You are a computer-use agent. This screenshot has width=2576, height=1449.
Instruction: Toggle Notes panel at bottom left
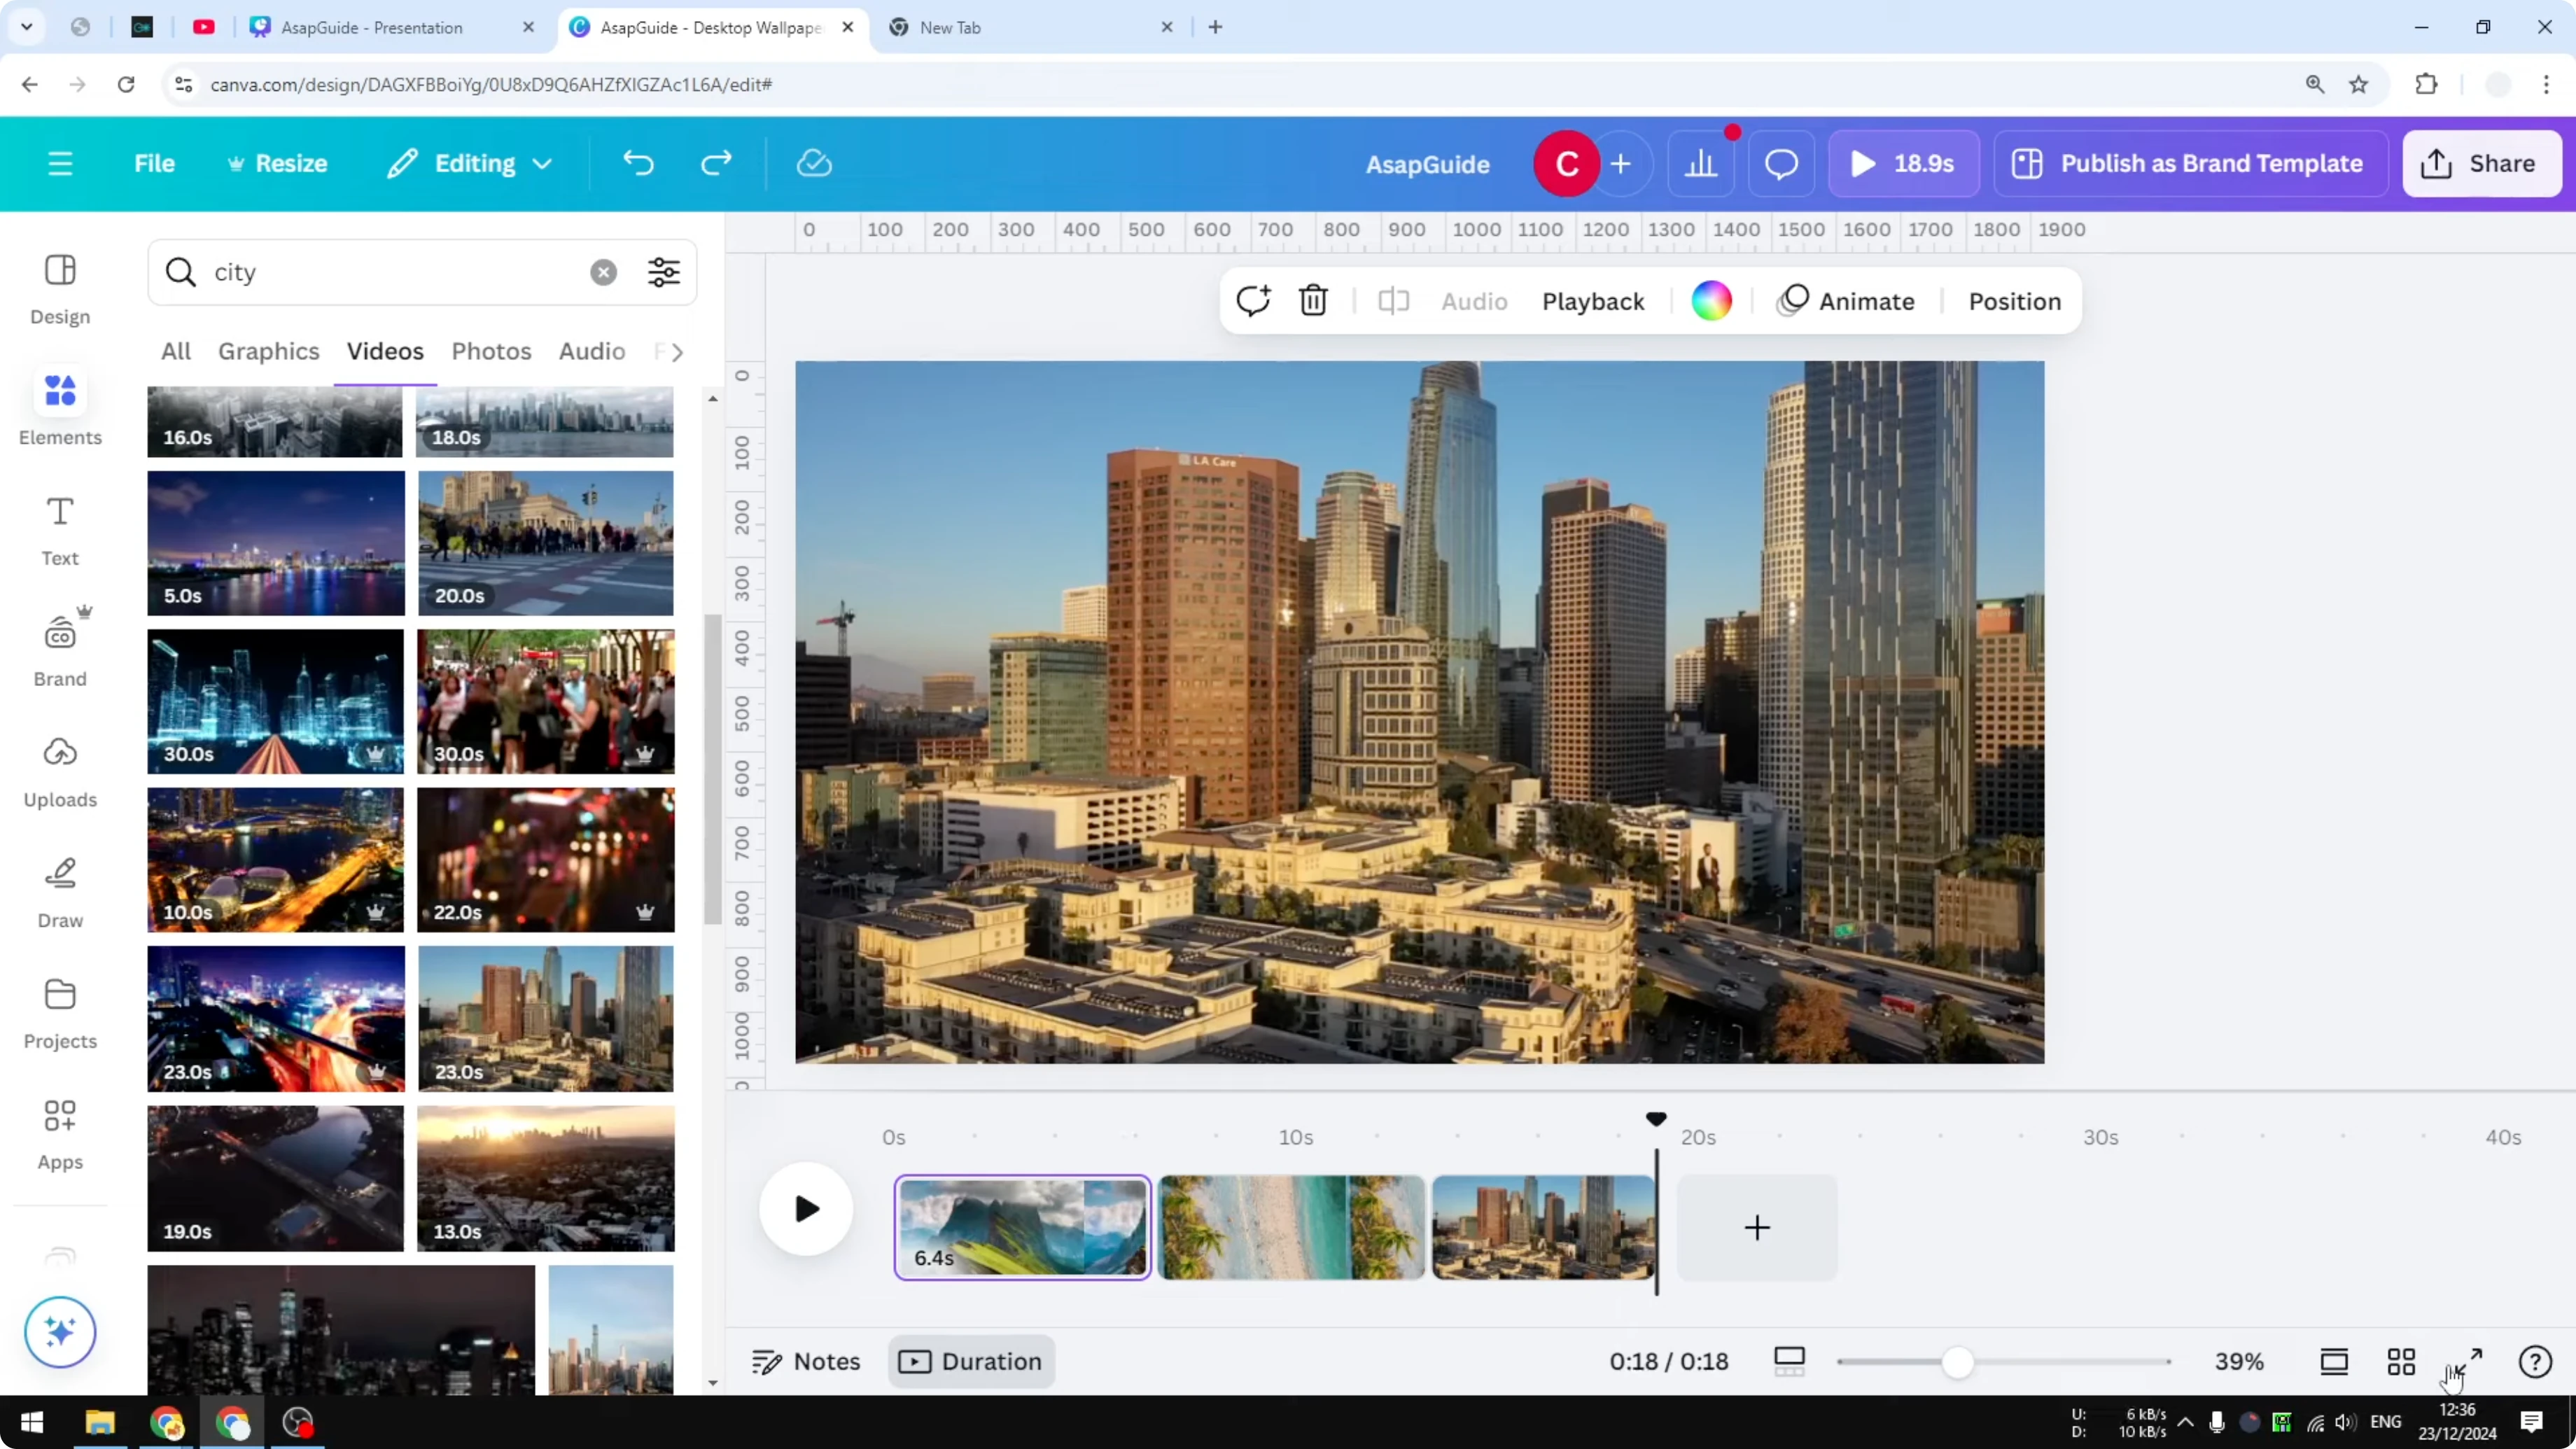[805, 1361]
